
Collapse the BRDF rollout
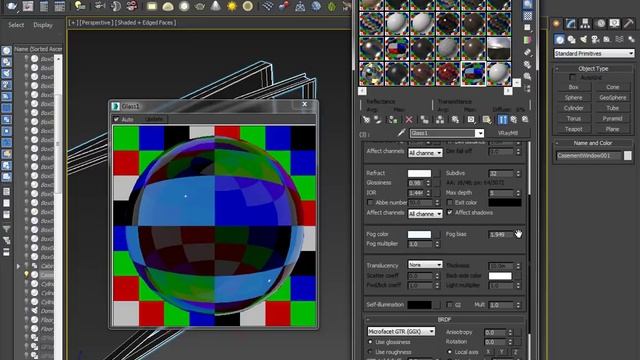[445, 320]
